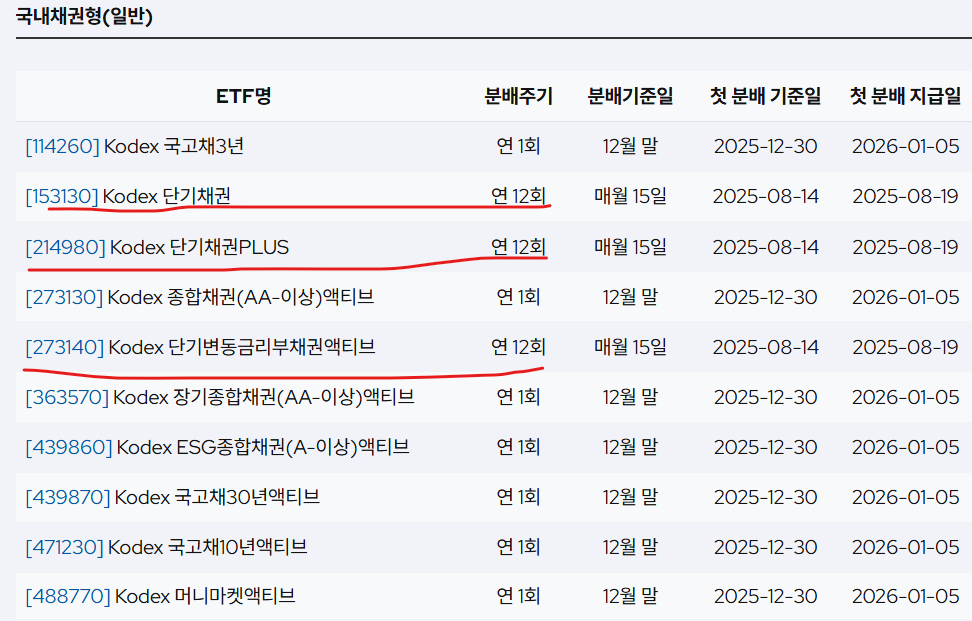Click the ETF명 column header
The height and width of the screenshot is (621, 972).
coord(244,96)
